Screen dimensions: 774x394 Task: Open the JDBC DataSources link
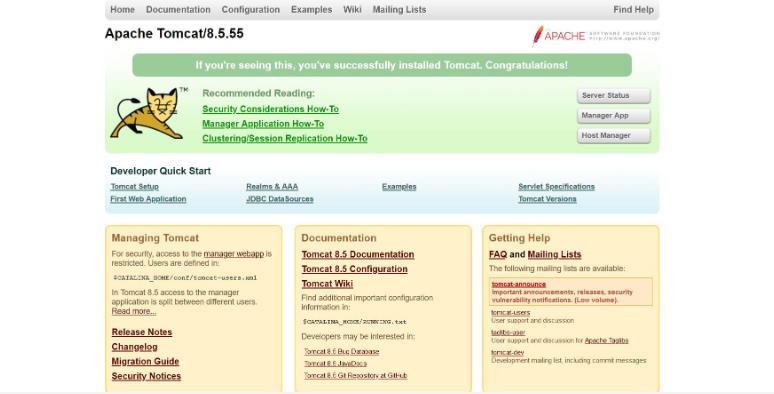click(x=280, y=199)
